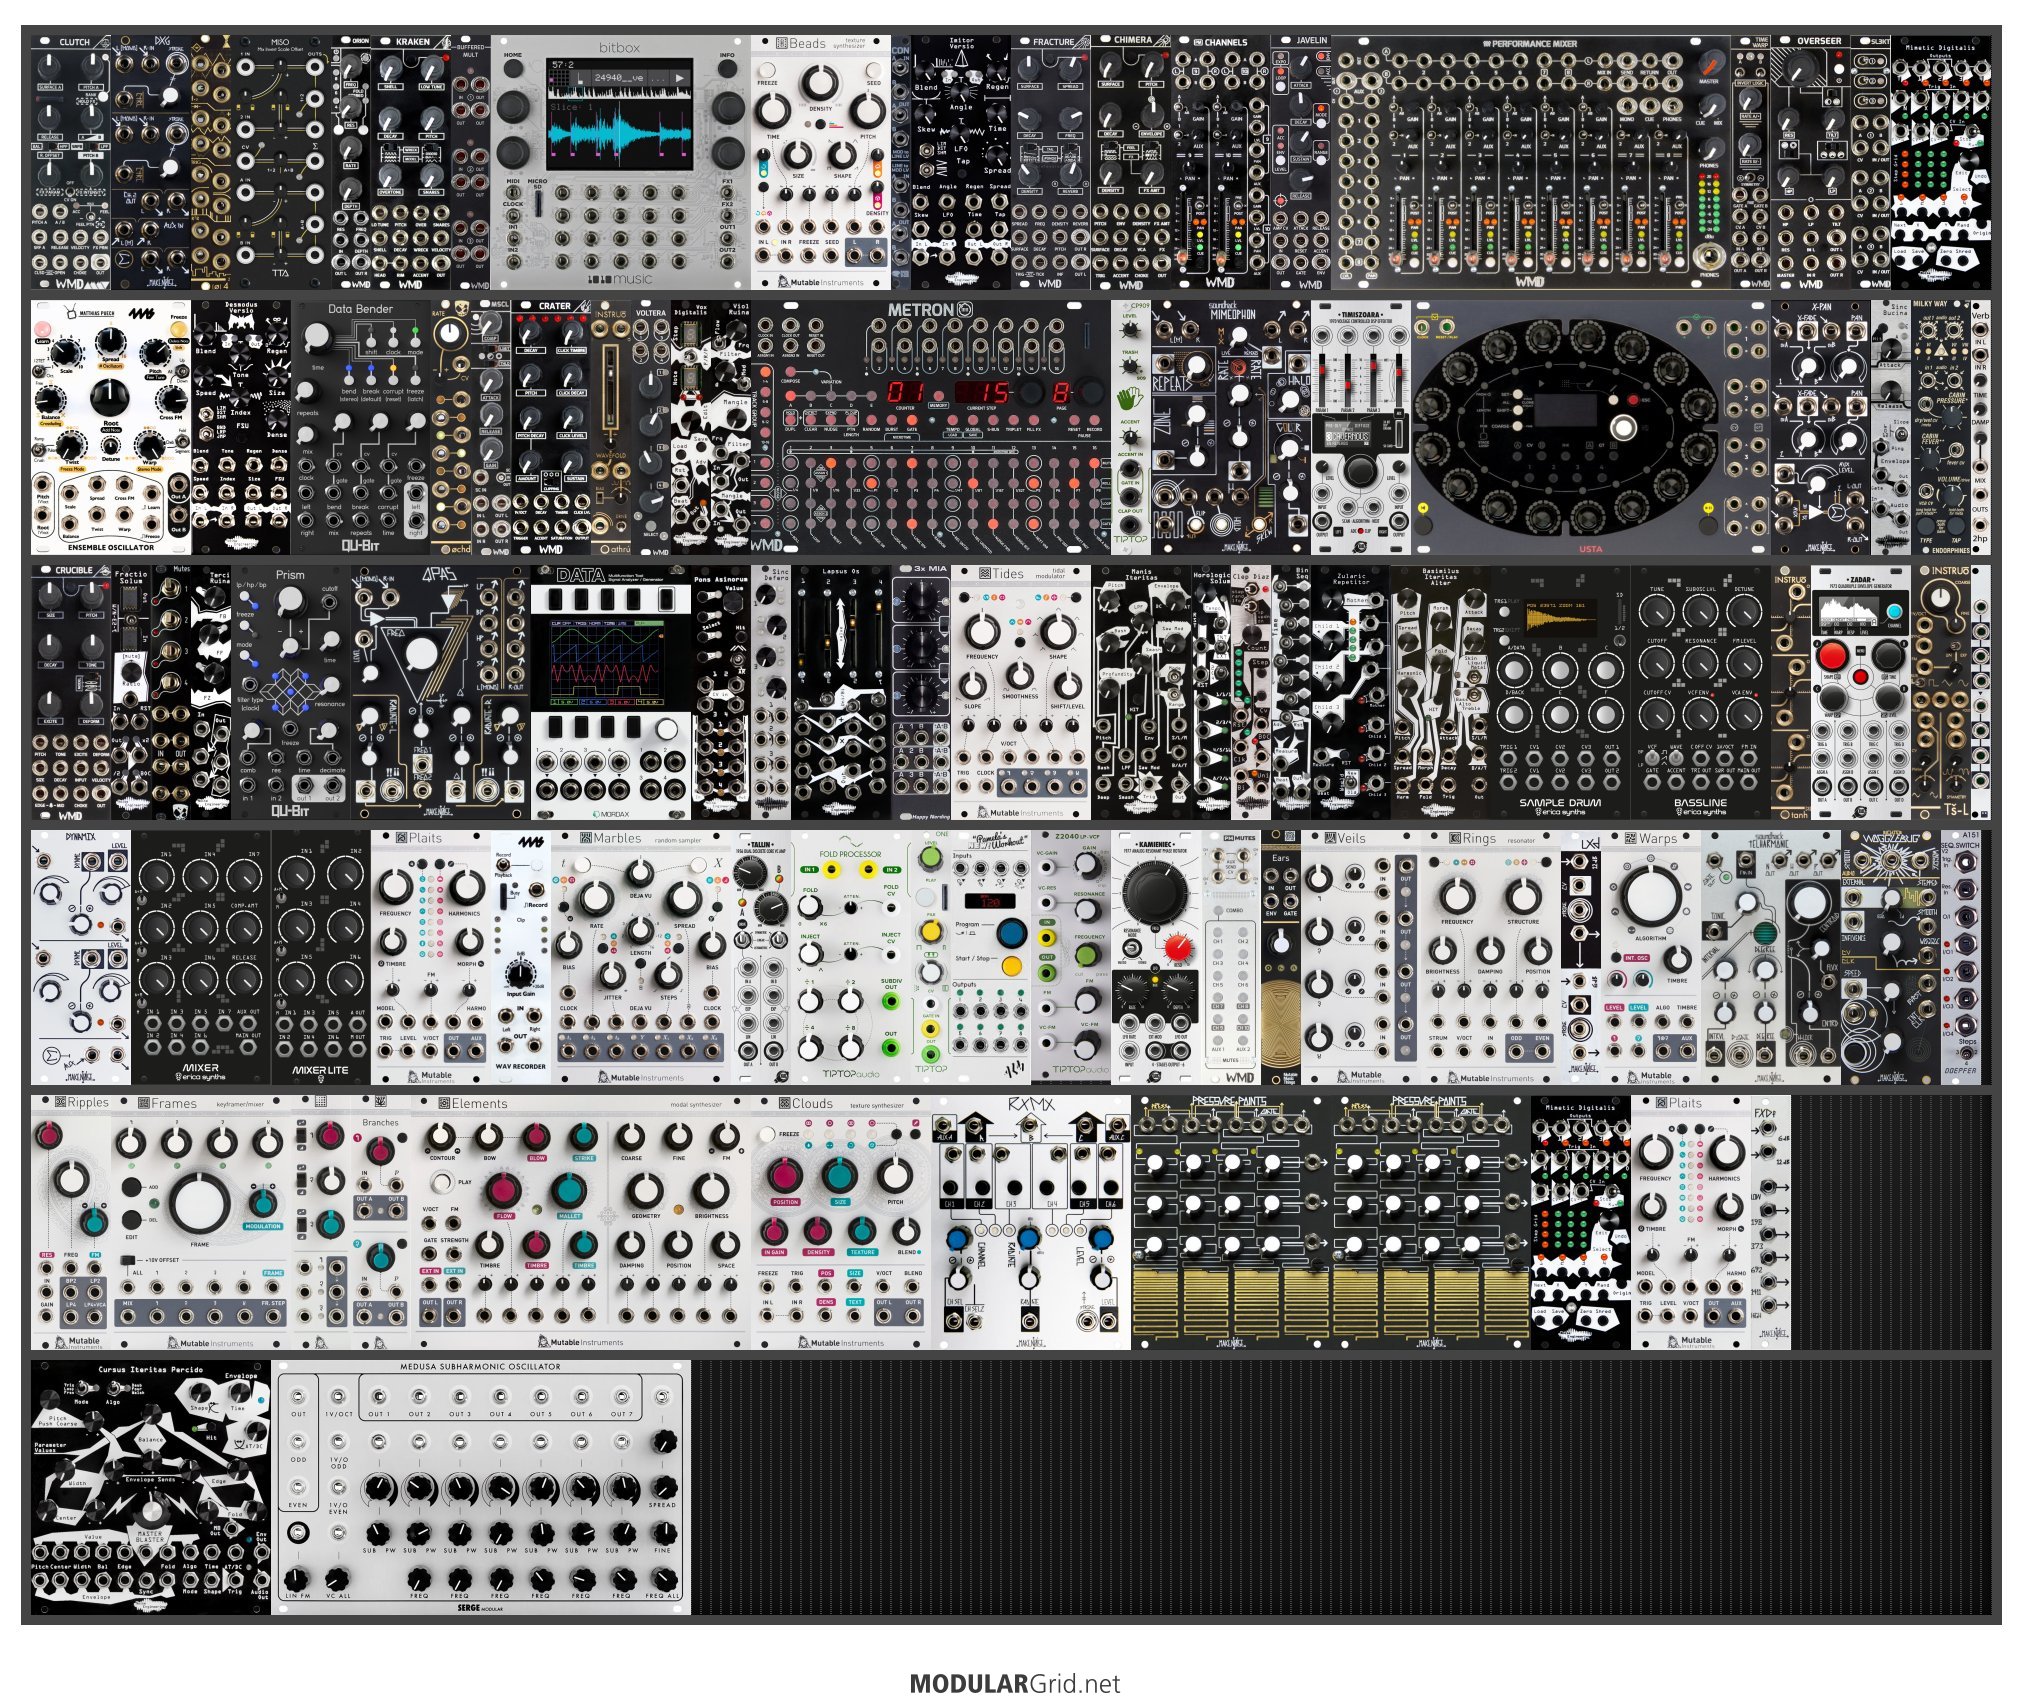Open the Cursus Iteritas Percido module

pyautogui.click(x=151, y=1487)
